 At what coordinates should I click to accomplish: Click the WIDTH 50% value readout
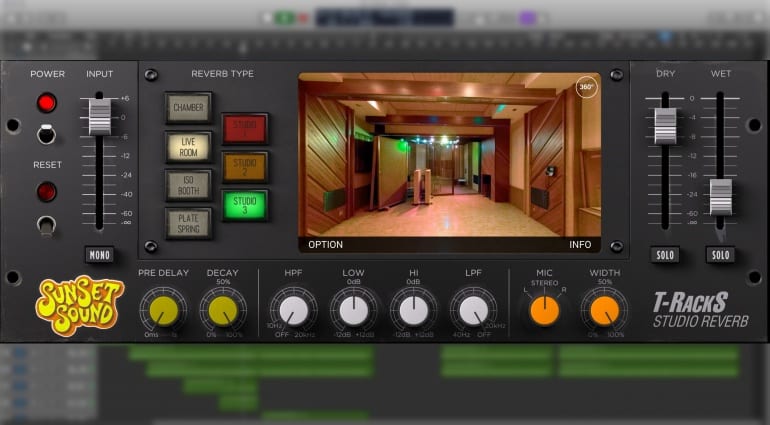point(605,282)
